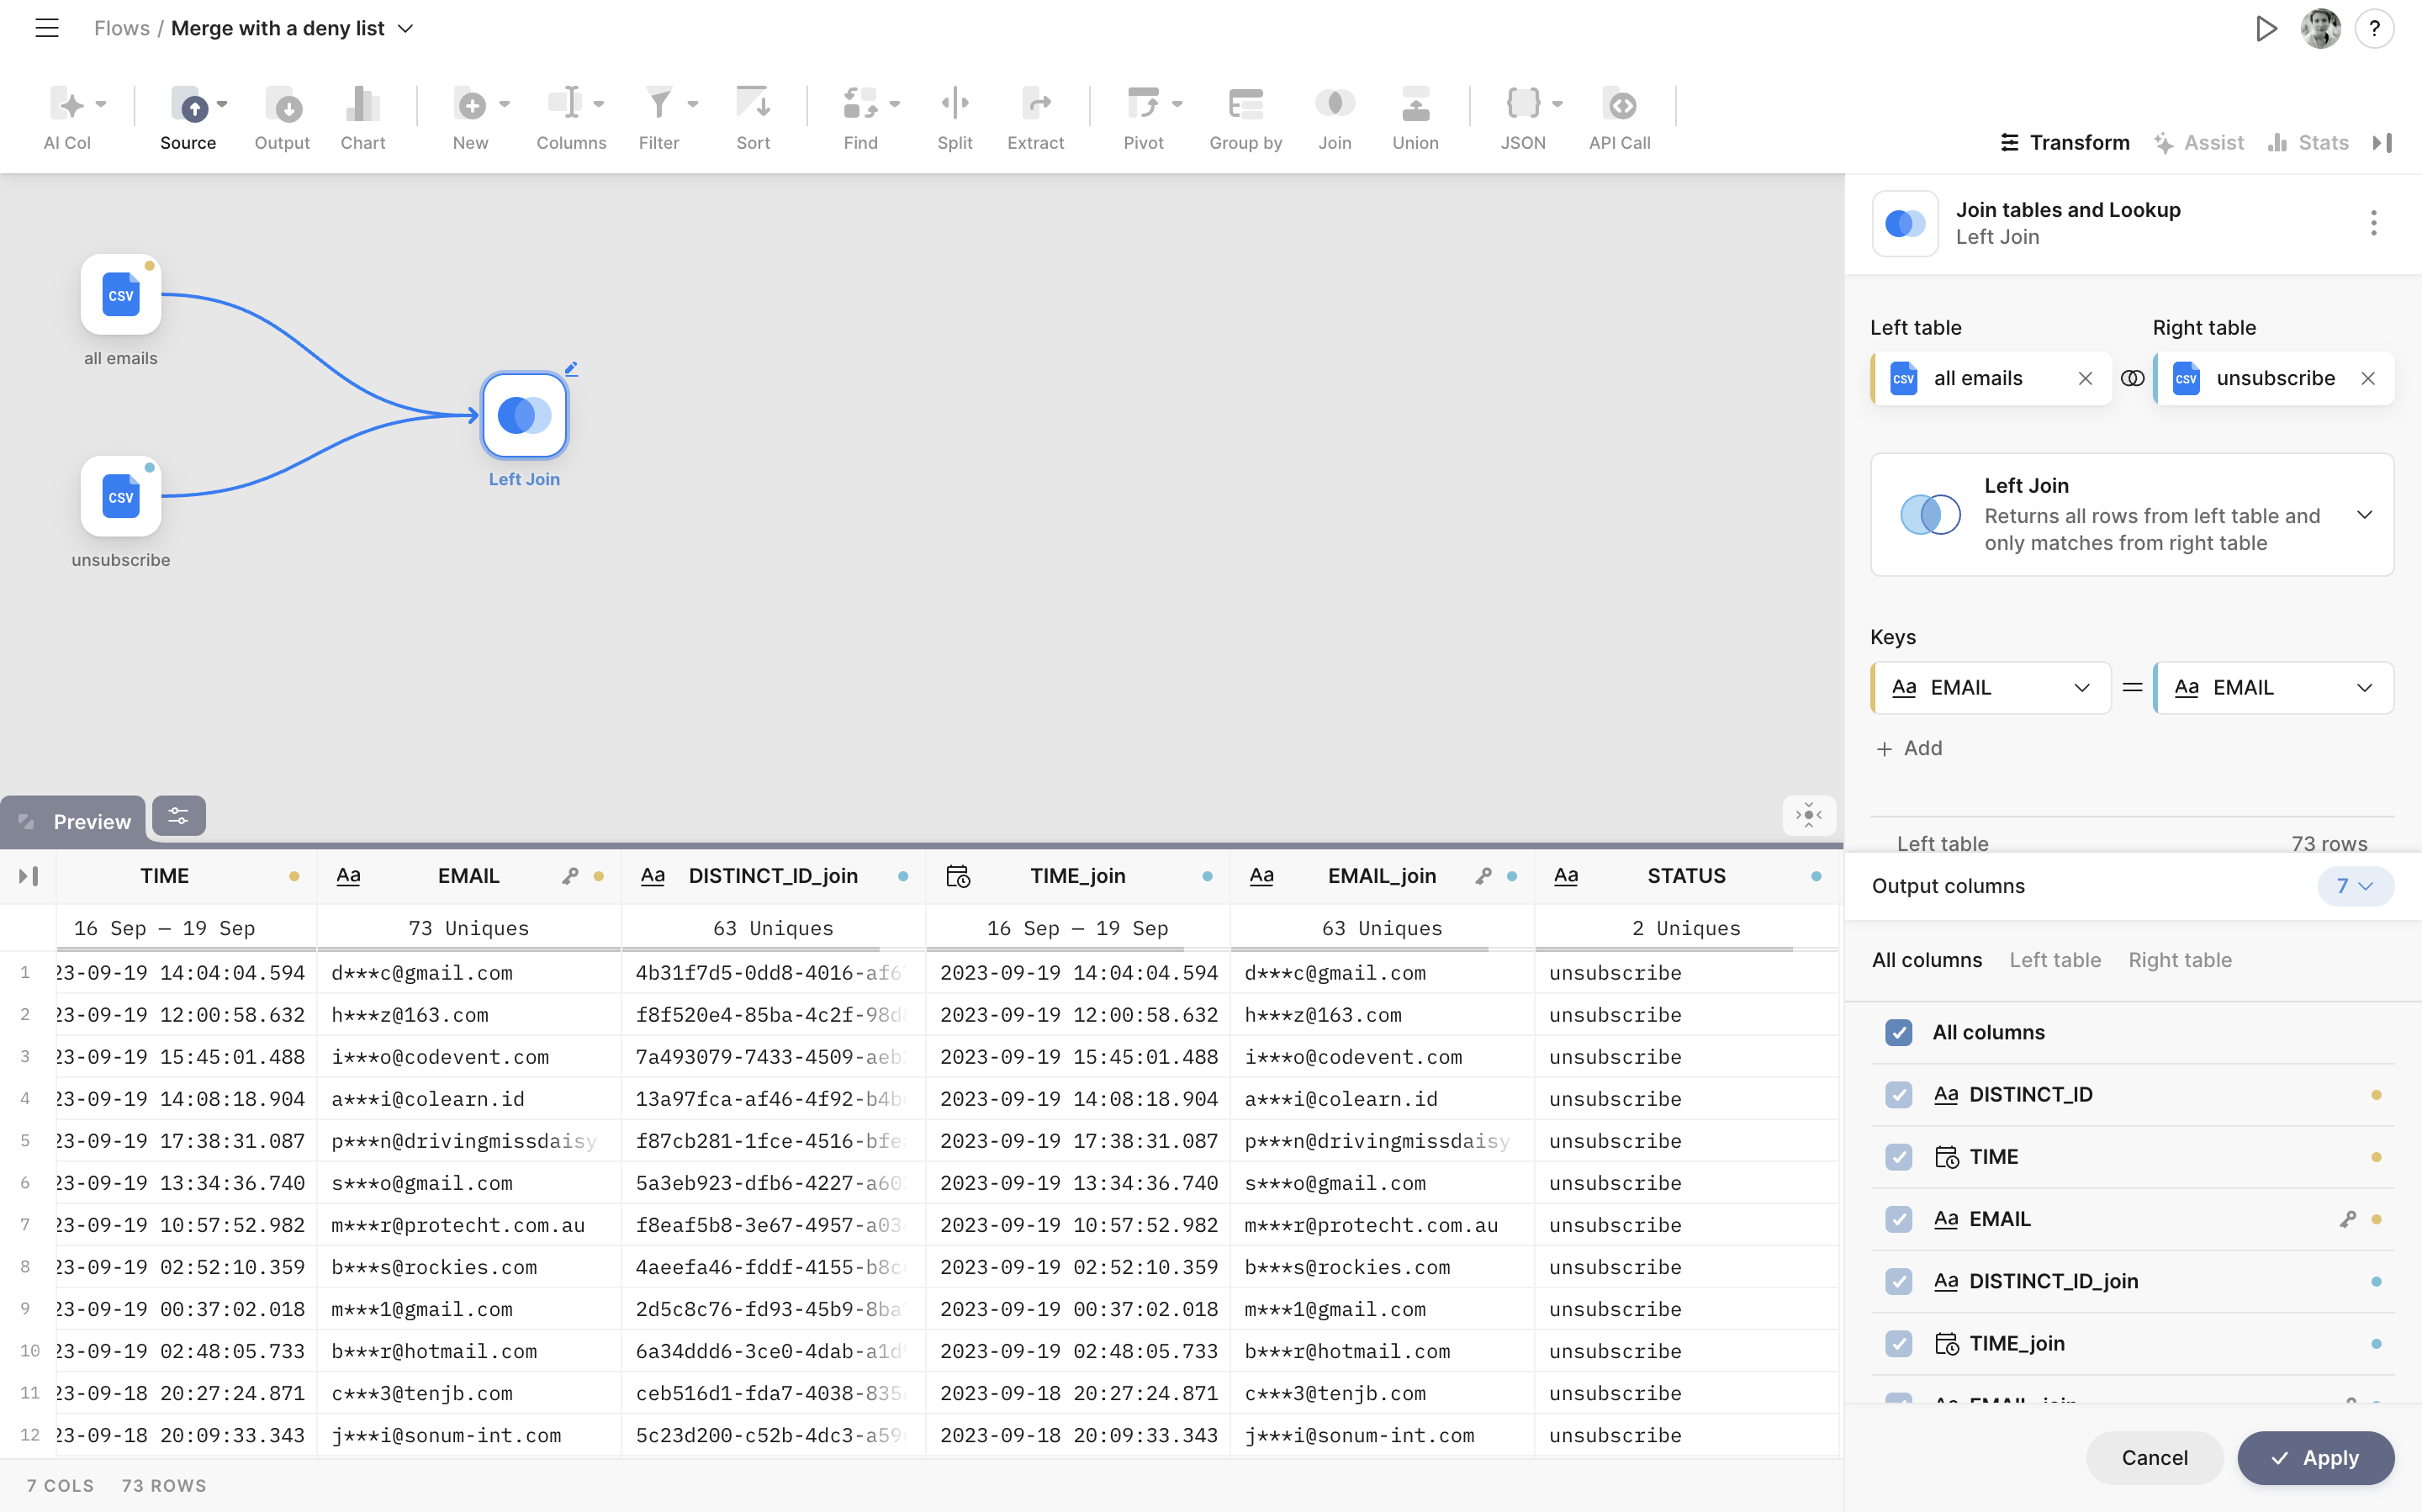Image resolution: width=2422 pixels, height=1512 pixels.
Task: Toggle the All columns checkbox
Action: 1898,1032
